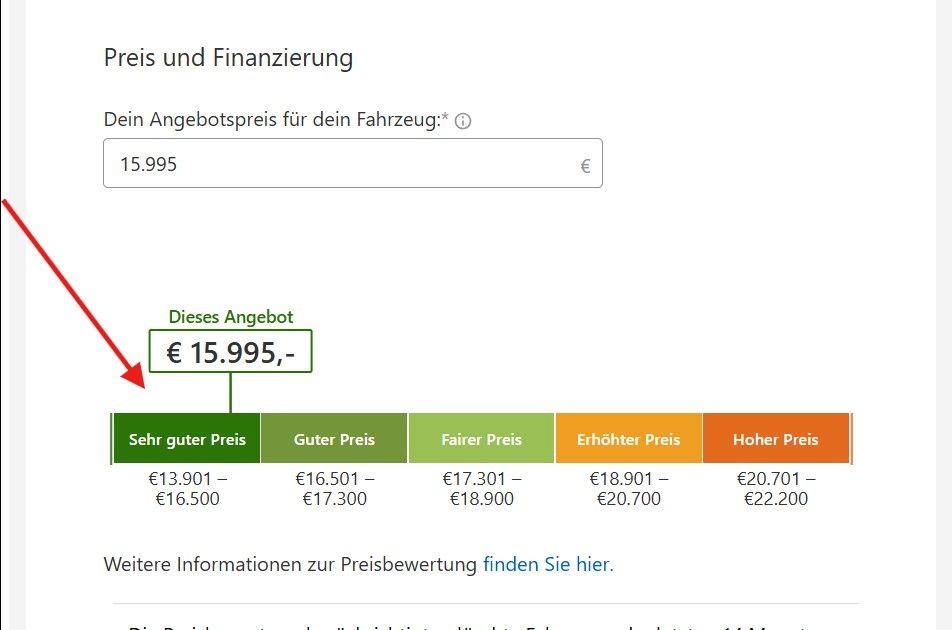Click the '€20.701 – €22.200' price range
Screen dimensions: 952x630
pos(775,488)
